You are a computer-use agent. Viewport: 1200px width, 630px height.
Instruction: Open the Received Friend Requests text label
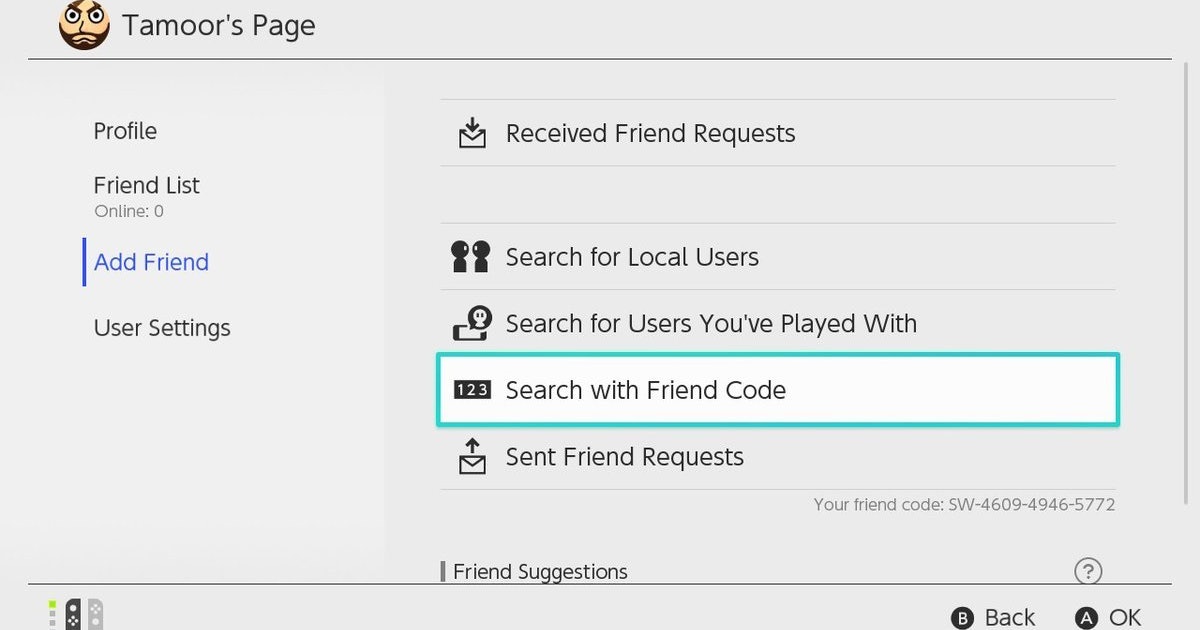tap(650, 134)
